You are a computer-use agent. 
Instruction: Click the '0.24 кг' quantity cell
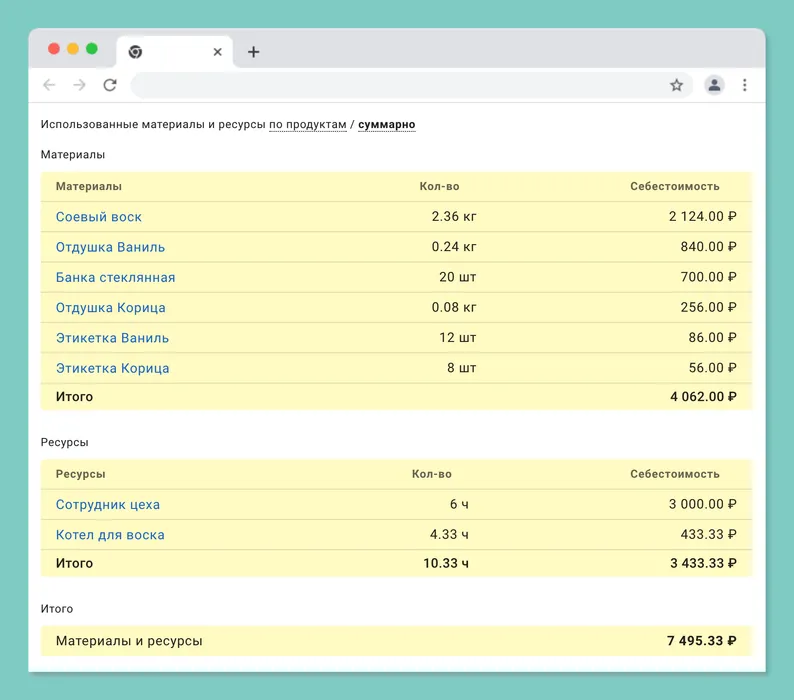pyautogui.click(x=454, y=247)
